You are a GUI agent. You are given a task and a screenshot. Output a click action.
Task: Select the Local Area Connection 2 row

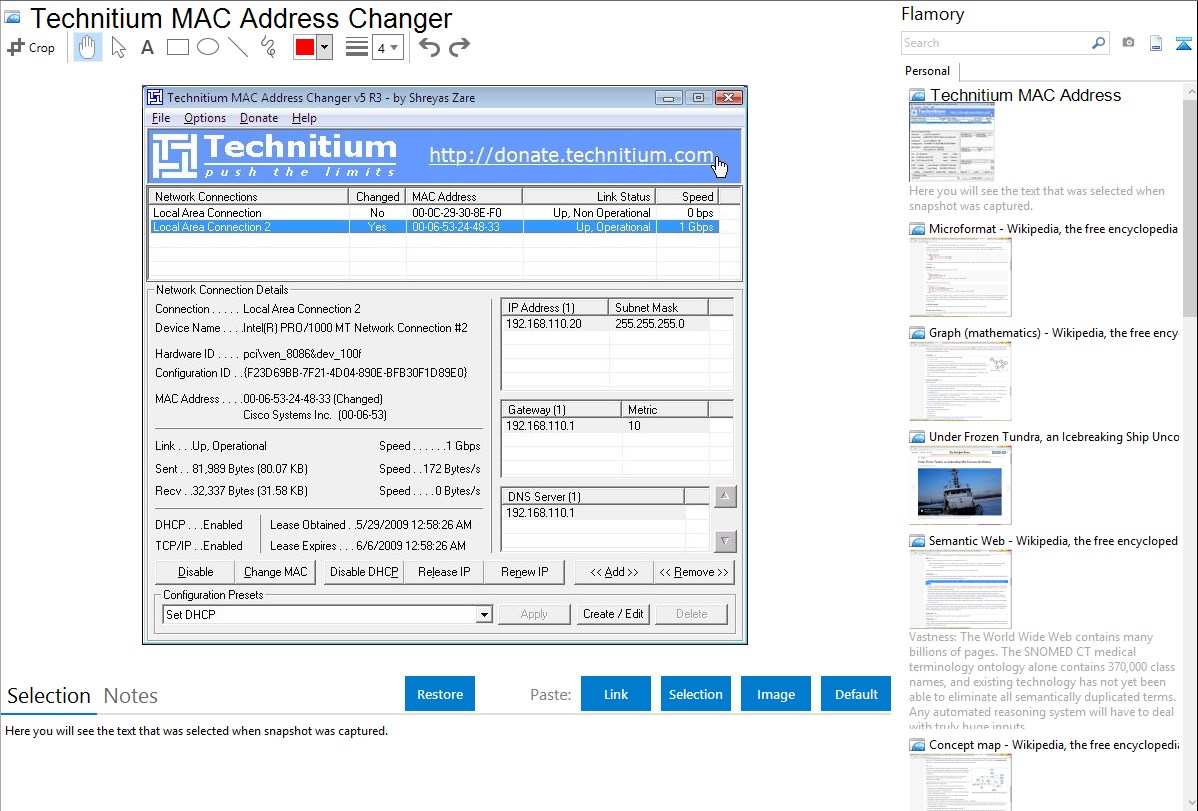click(x=434, y=227)
